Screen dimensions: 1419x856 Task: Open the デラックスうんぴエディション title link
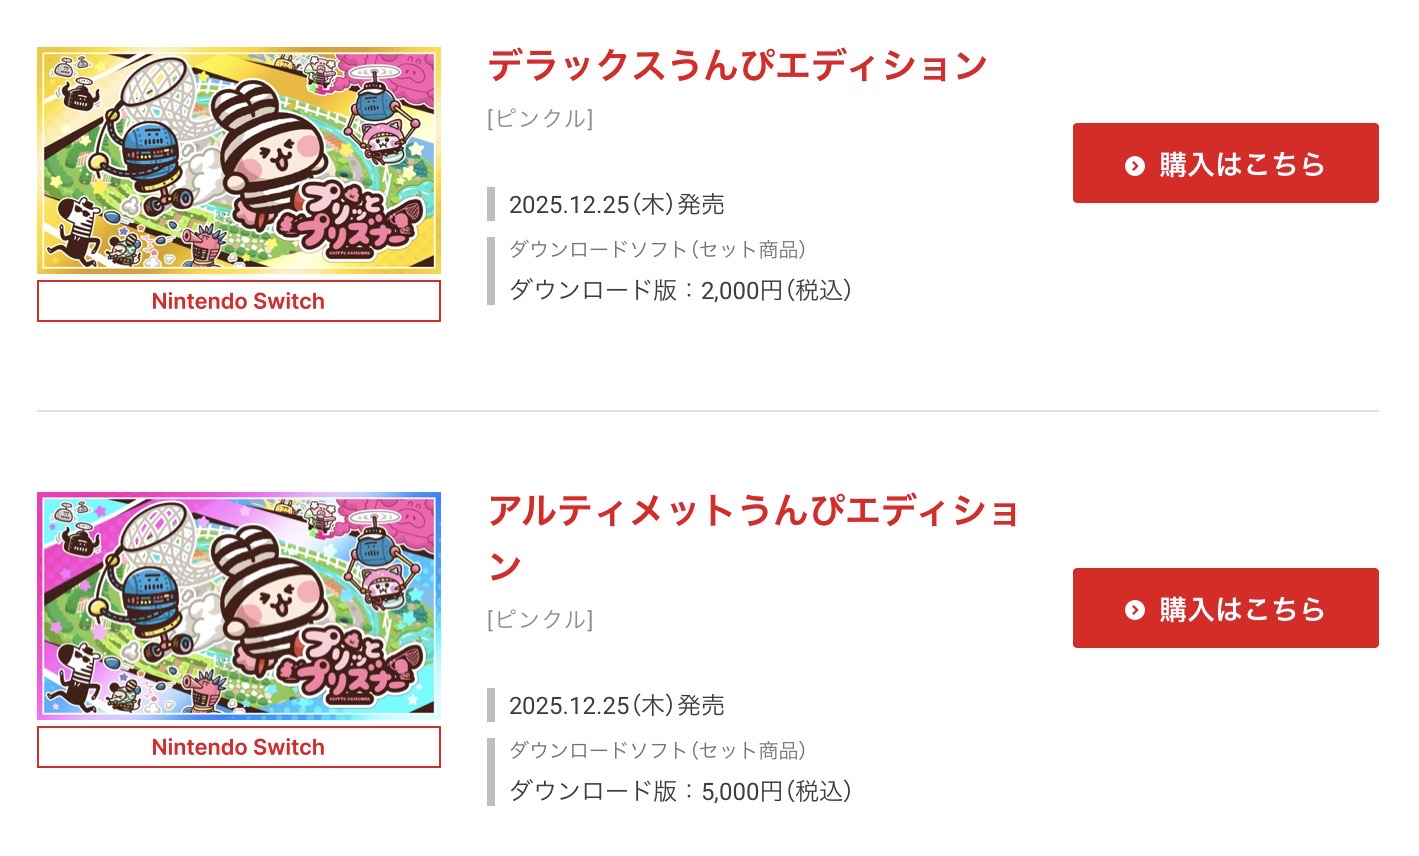tap(737, 66)
